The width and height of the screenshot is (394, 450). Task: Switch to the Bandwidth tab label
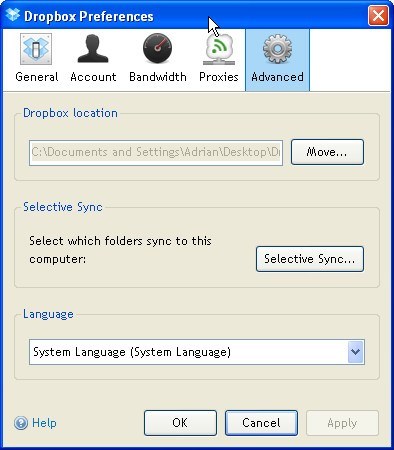click(158, 77)
